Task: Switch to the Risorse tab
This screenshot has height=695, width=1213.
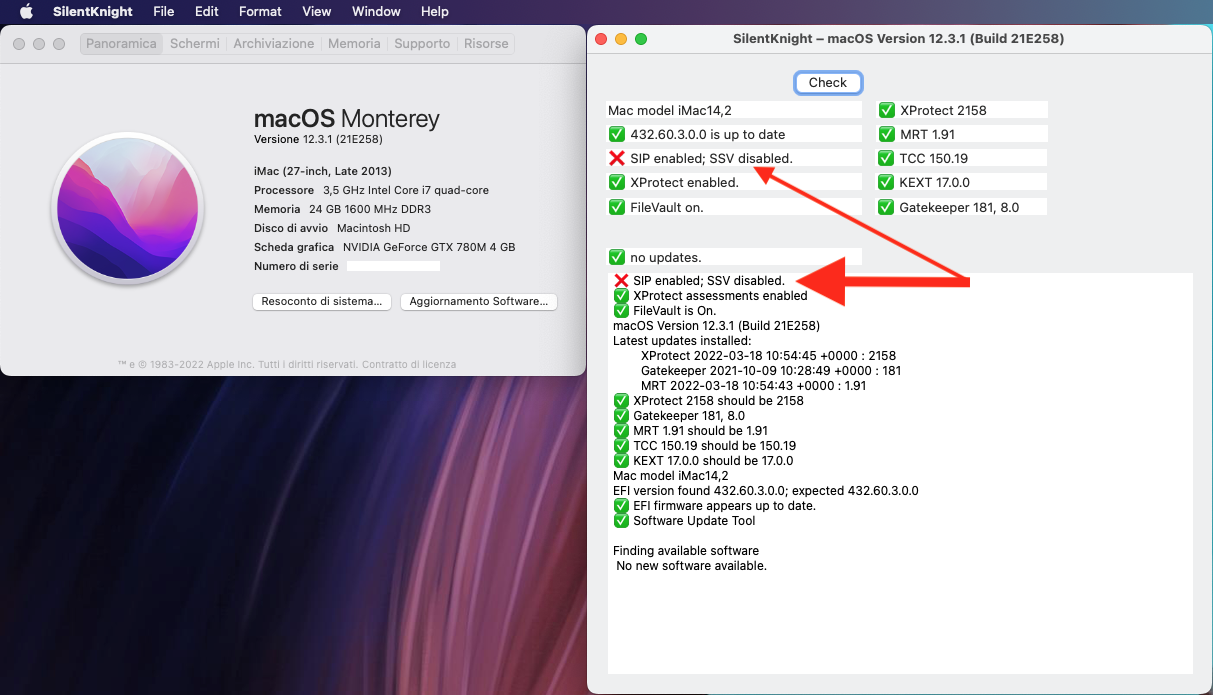Action: [x=486, y=44]
